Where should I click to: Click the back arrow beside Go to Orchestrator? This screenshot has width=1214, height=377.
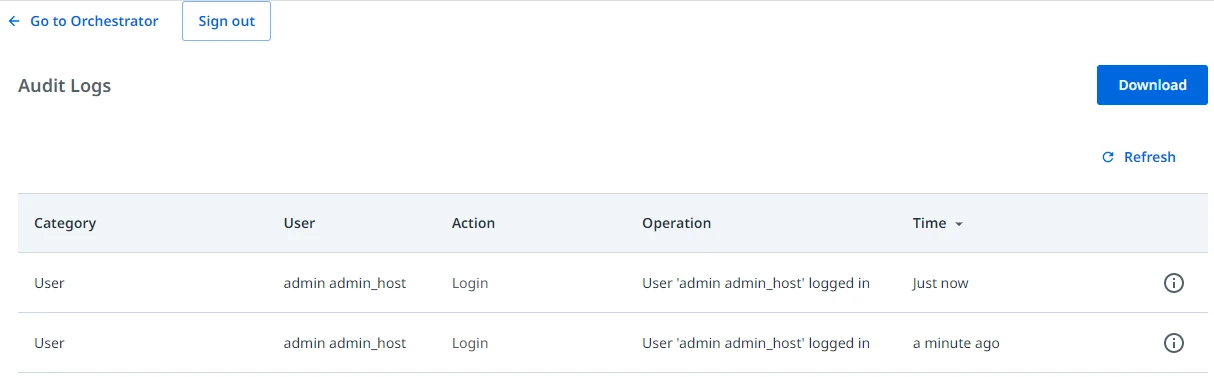14,21
